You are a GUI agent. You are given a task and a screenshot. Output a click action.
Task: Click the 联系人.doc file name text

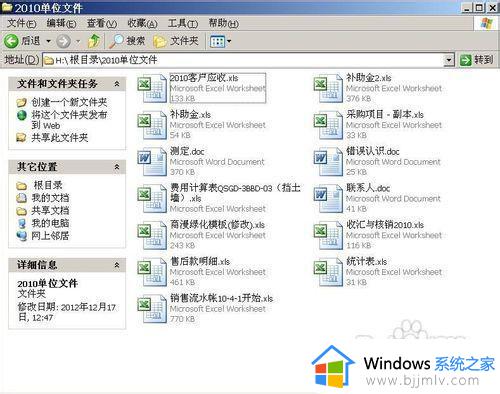[x=368, y=188]
